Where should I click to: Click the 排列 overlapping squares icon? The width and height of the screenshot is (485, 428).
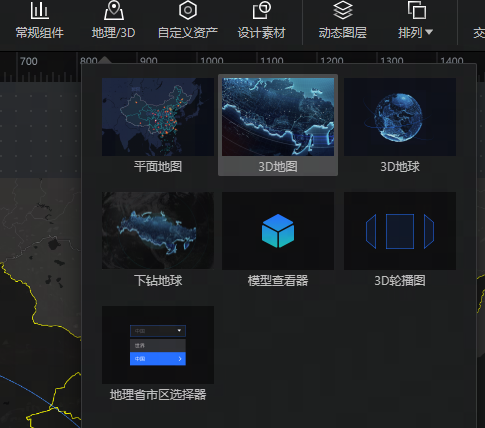(417, 10)
